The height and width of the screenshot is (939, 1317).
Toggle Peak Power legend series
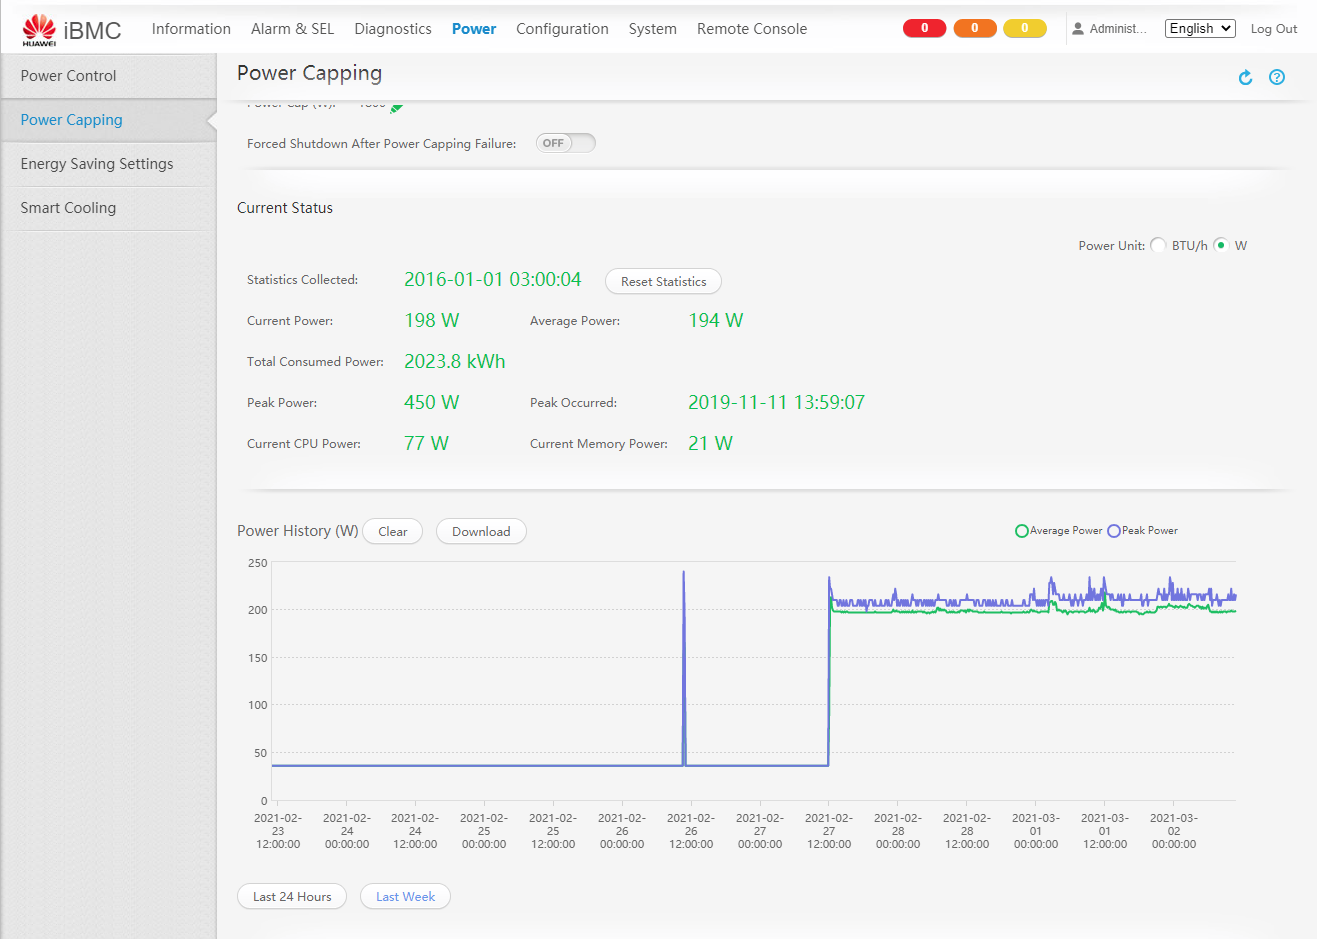1143,531
